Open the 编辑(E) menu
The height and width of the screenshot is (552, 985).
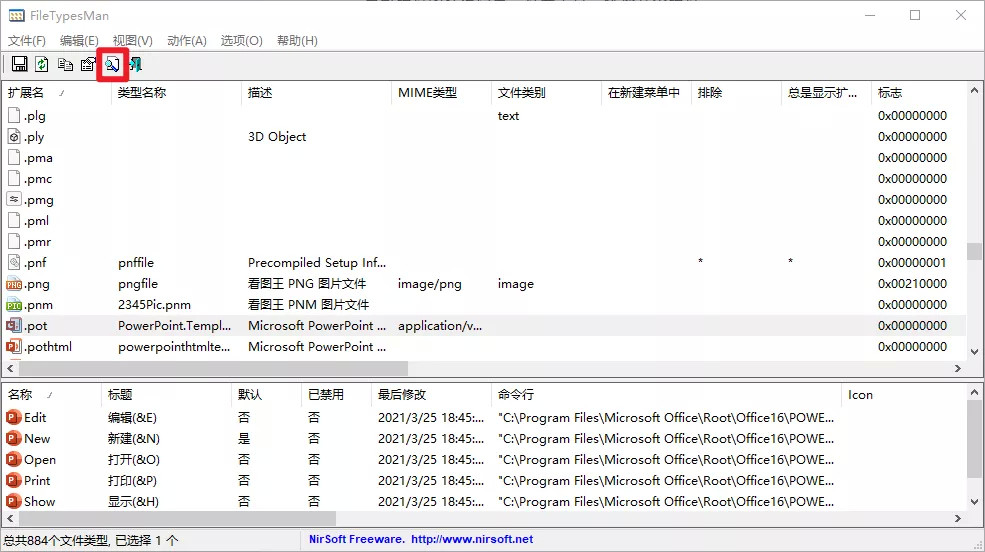(79, 41)
